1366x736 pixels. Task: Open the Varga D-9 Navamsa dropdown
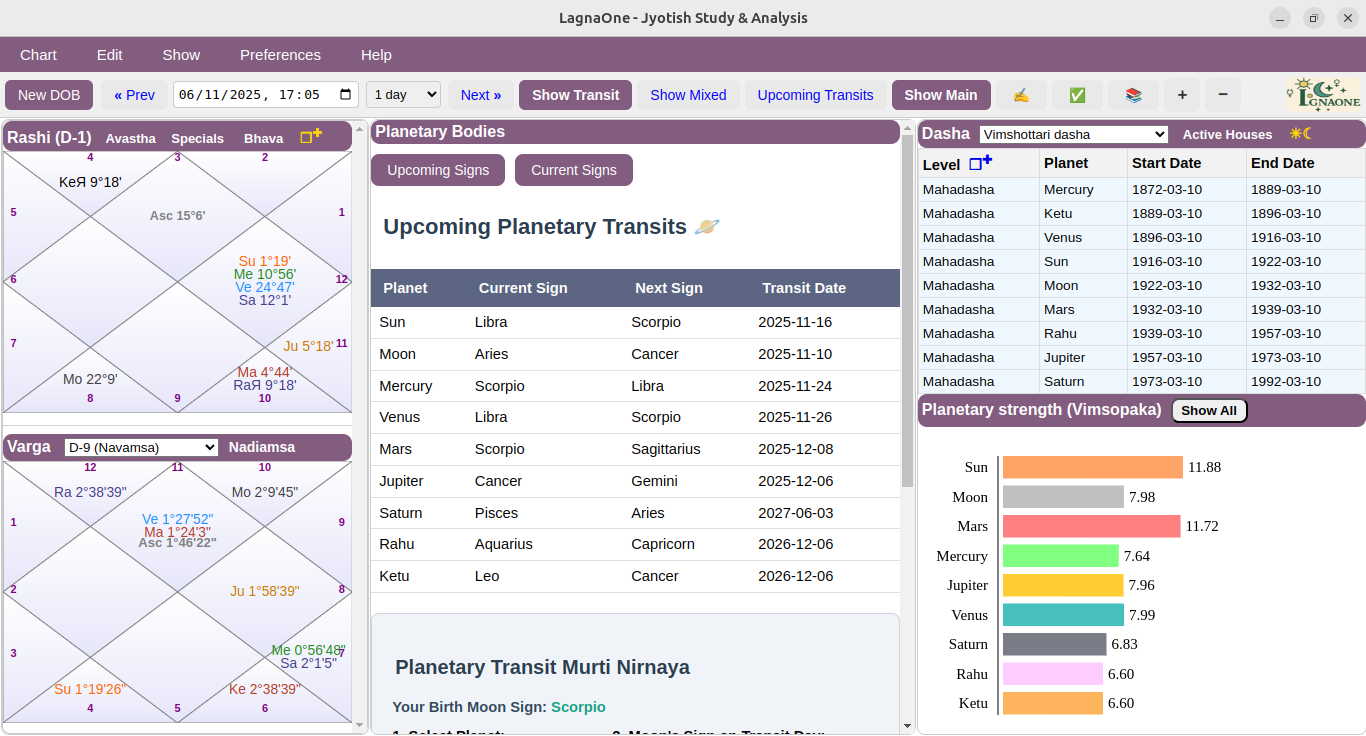pos(141,447)
